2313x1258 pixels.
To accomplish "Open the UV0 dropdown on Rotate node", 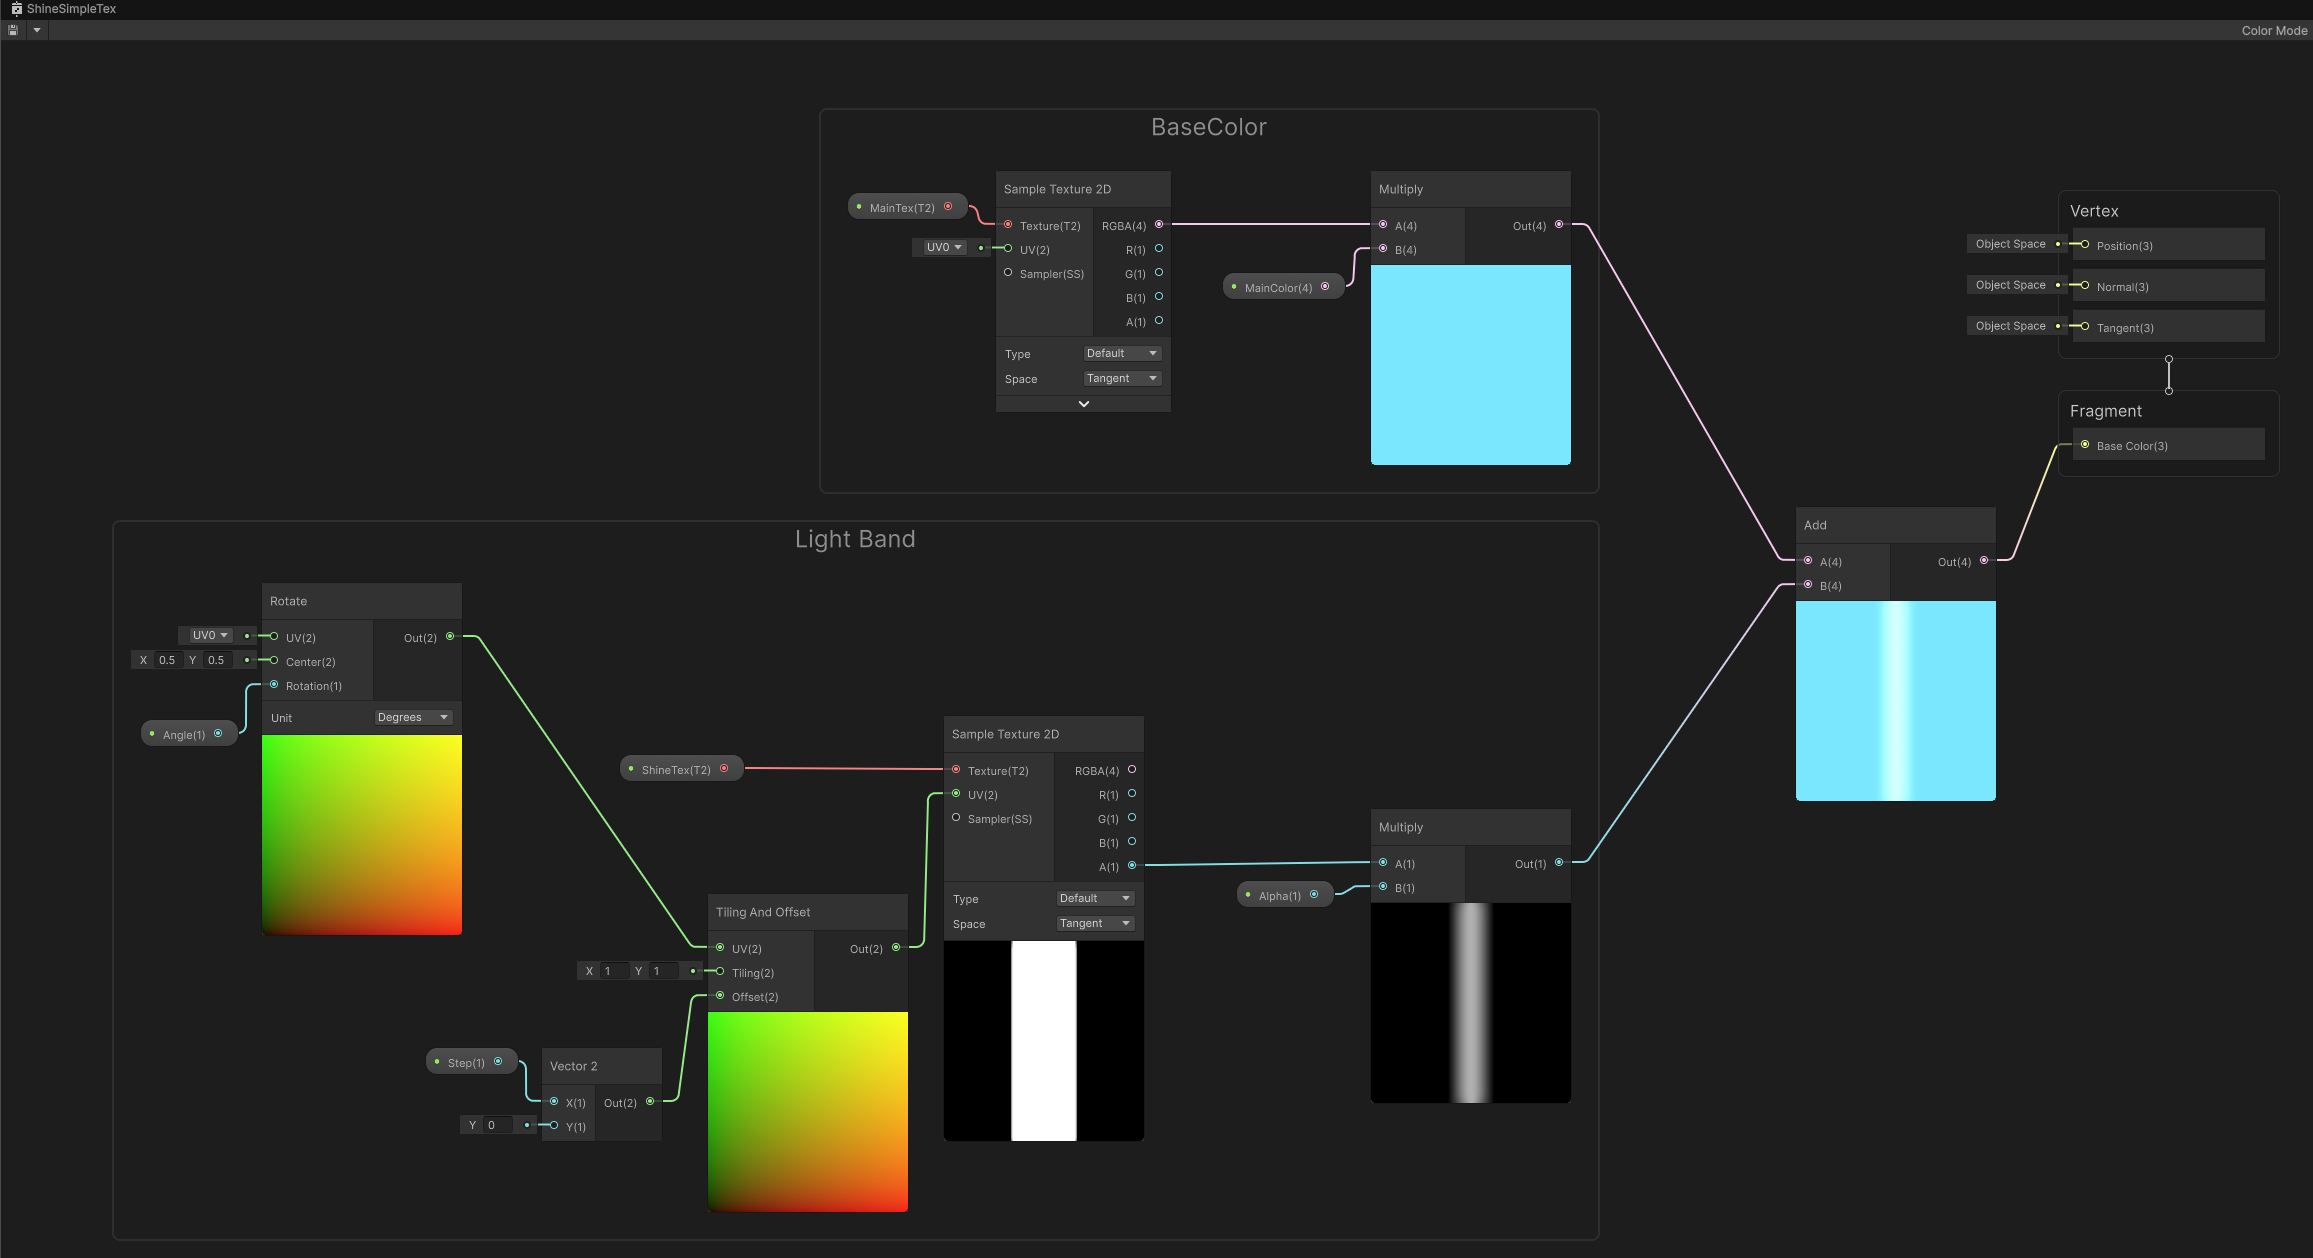I will coord(210,635).
